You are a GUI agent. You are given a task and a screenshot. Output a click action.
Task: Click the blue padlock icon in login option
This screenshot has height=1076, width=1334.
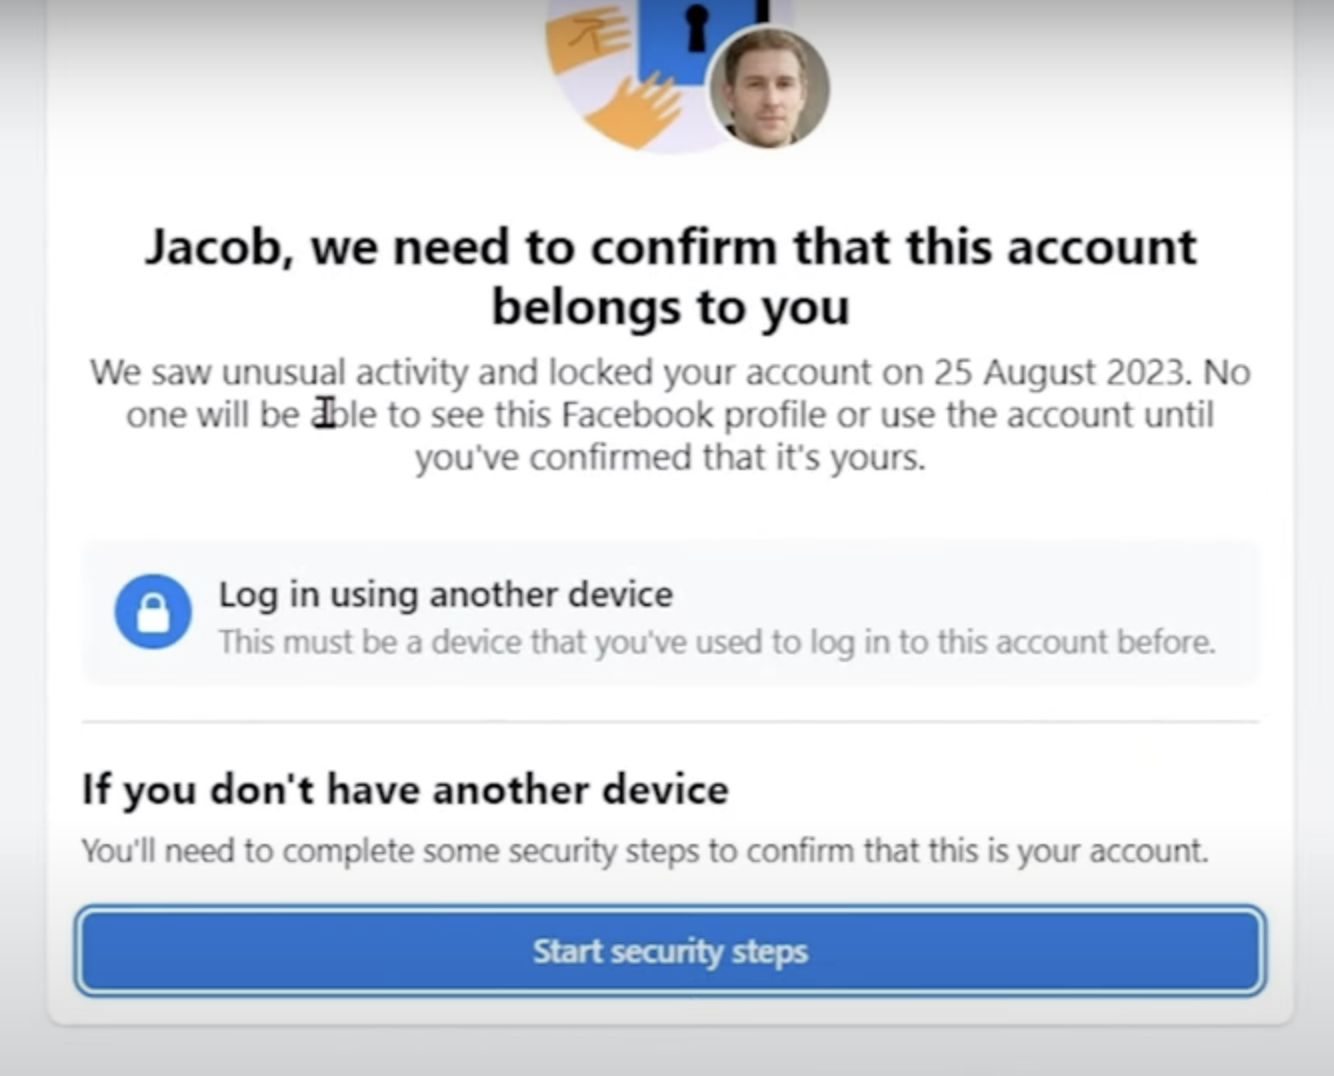coord(153,611)
